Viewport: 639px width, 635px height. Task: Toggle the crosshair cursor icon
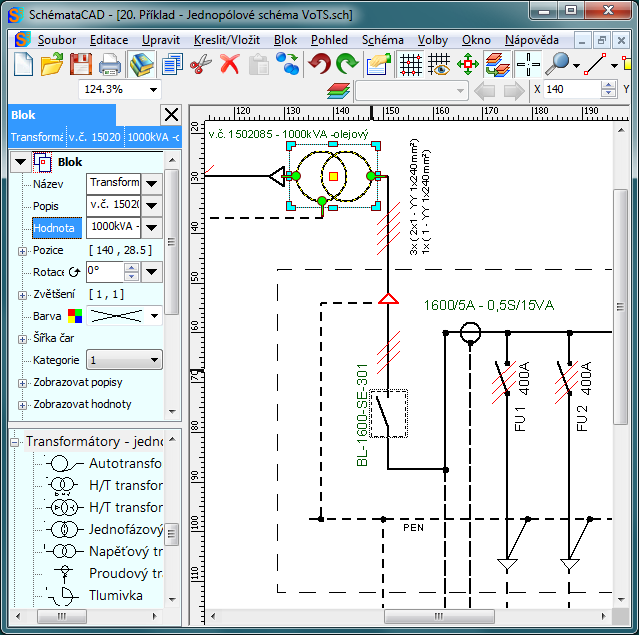coord(527,65)
